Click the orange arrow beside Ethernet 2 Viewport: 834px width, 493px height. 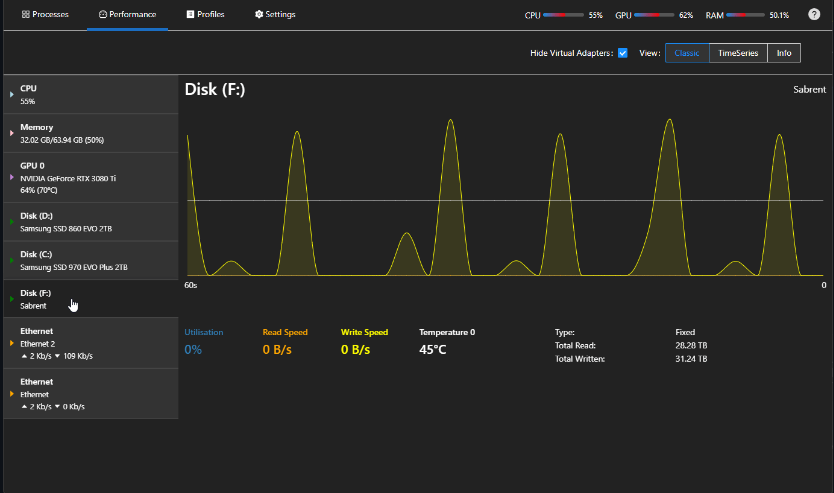point(12,343)
